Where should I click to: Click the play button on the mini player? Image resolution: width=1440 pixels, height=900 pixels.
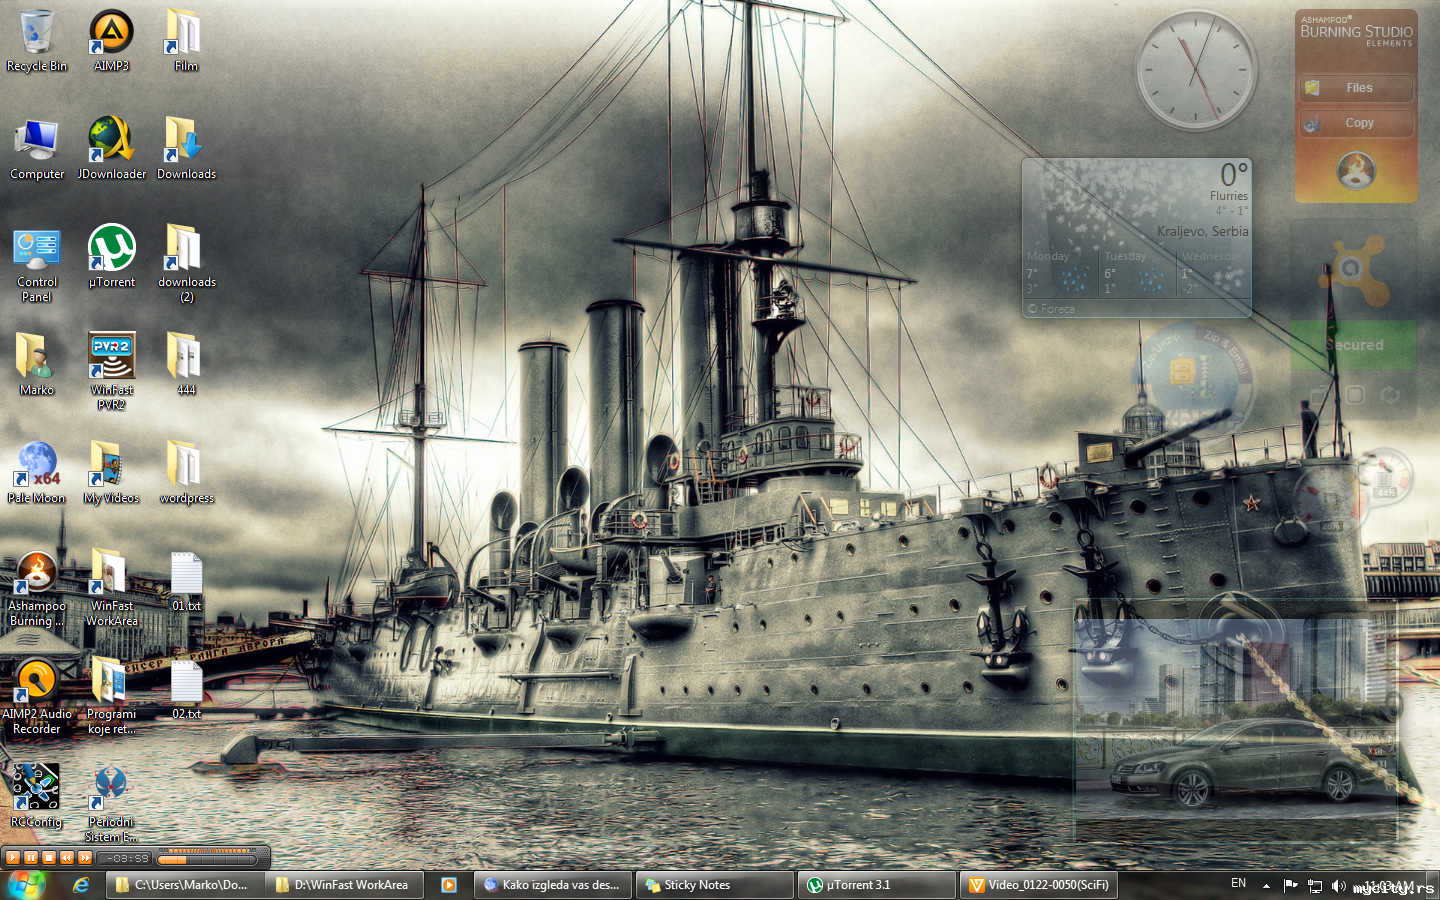(13, 857)
